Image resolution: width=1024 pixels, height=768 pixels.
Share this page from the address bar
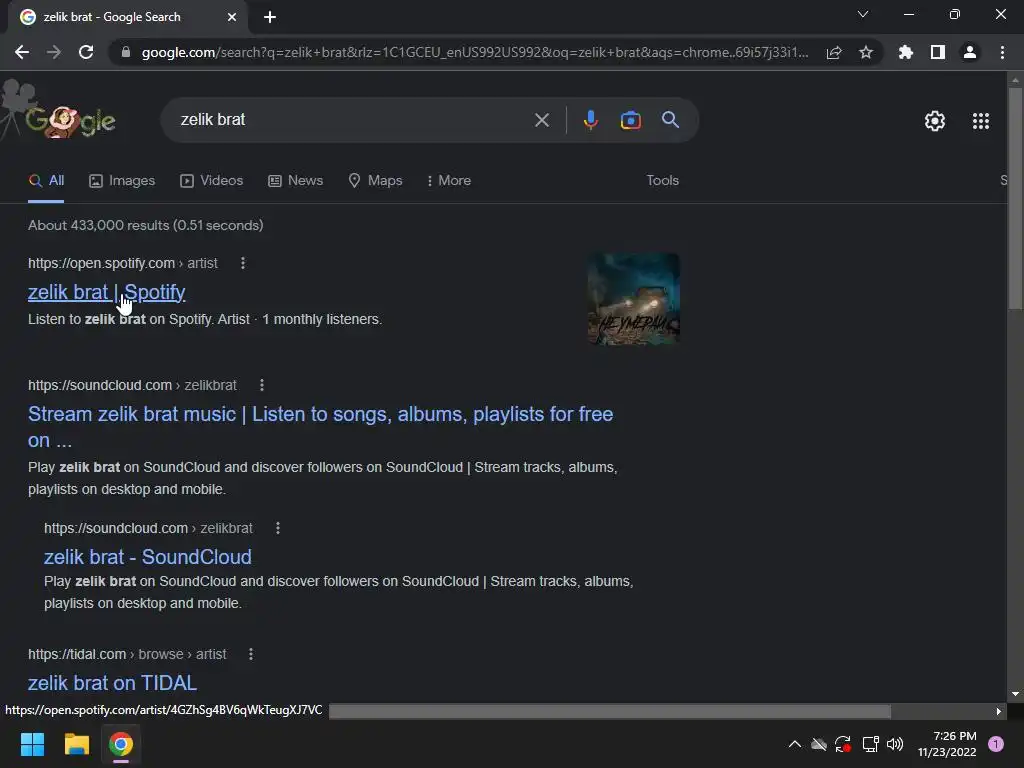834,52
